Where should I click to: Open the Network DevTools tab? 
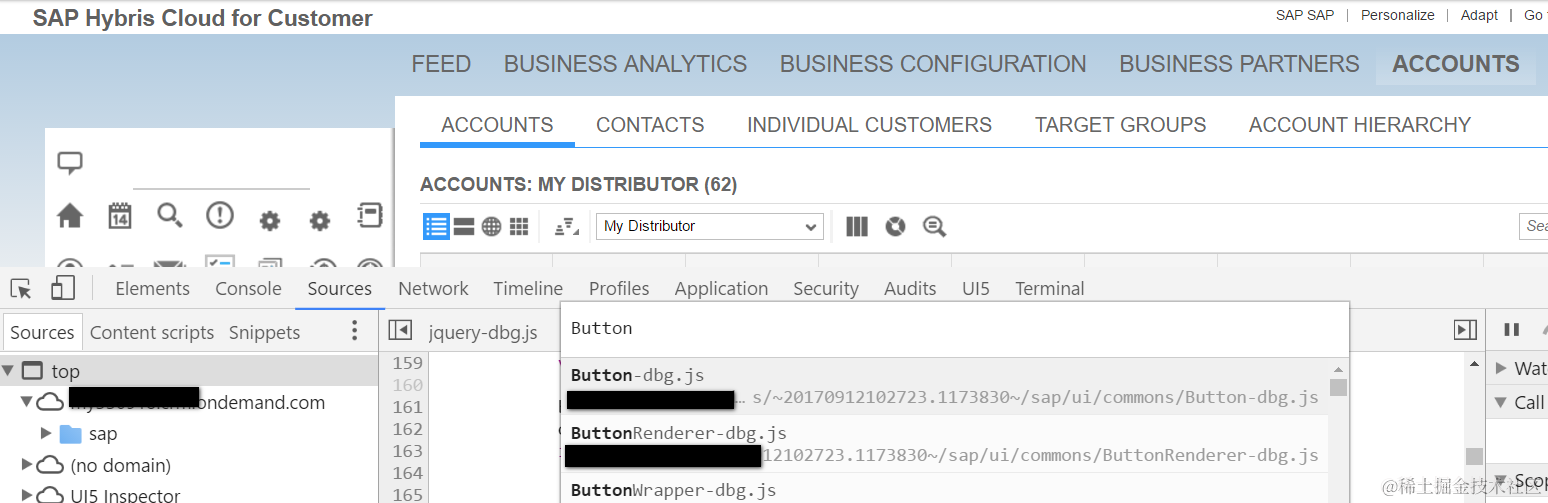coord(433,288)
